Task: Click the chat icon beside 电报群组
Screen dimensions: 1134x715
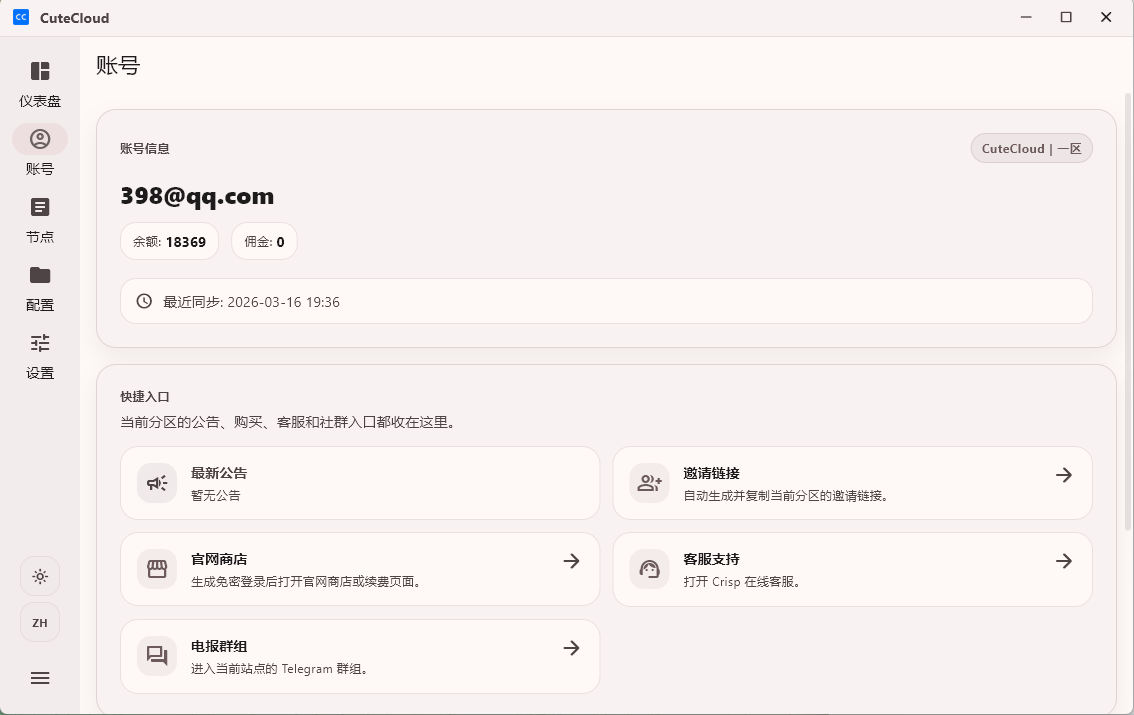Action: tap(157, 655)
